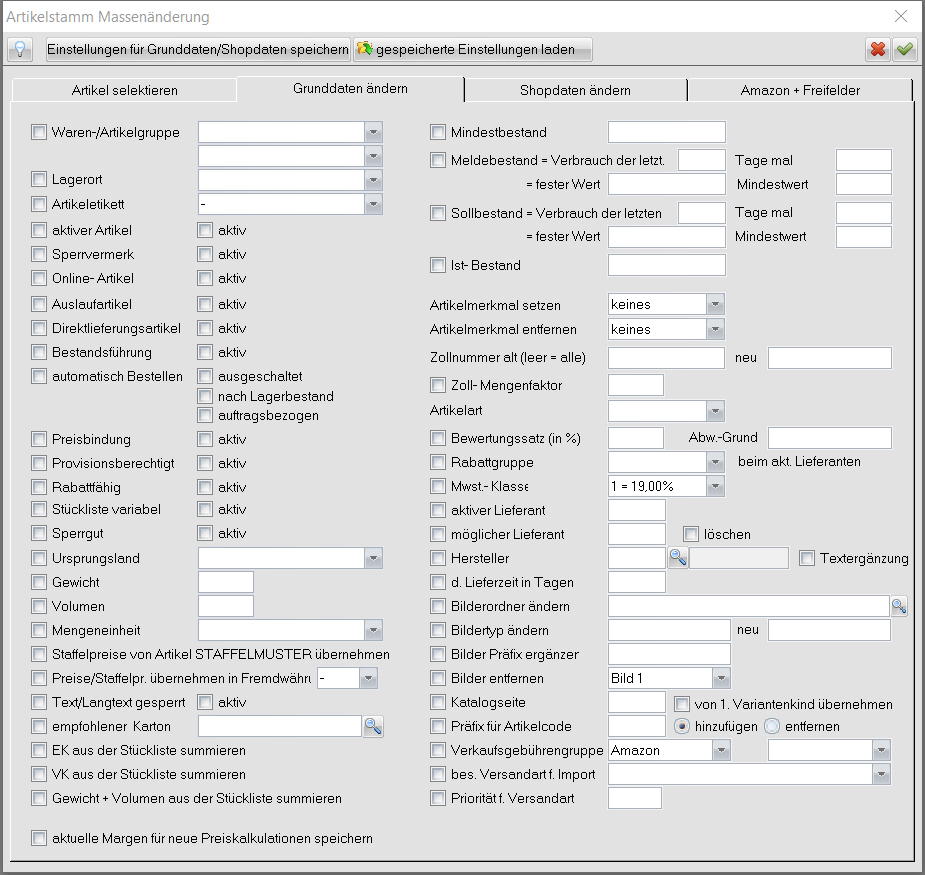
Task: Check the Textergänzung checkbox
Action: point(807,558)
